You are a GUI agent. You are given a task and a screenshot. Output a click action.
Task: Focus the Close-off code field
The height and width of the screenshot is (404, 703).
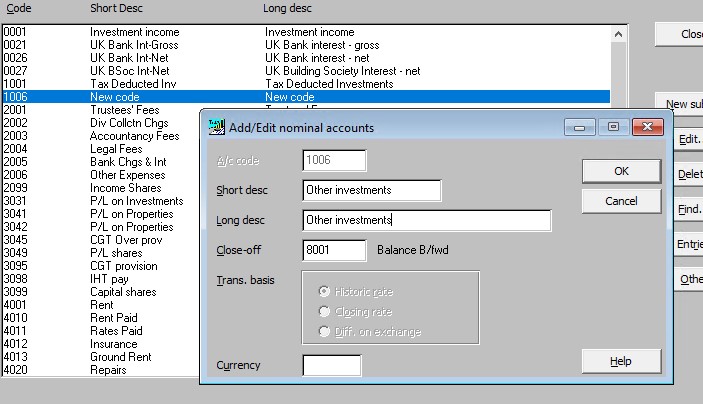[x=334, y=250]
